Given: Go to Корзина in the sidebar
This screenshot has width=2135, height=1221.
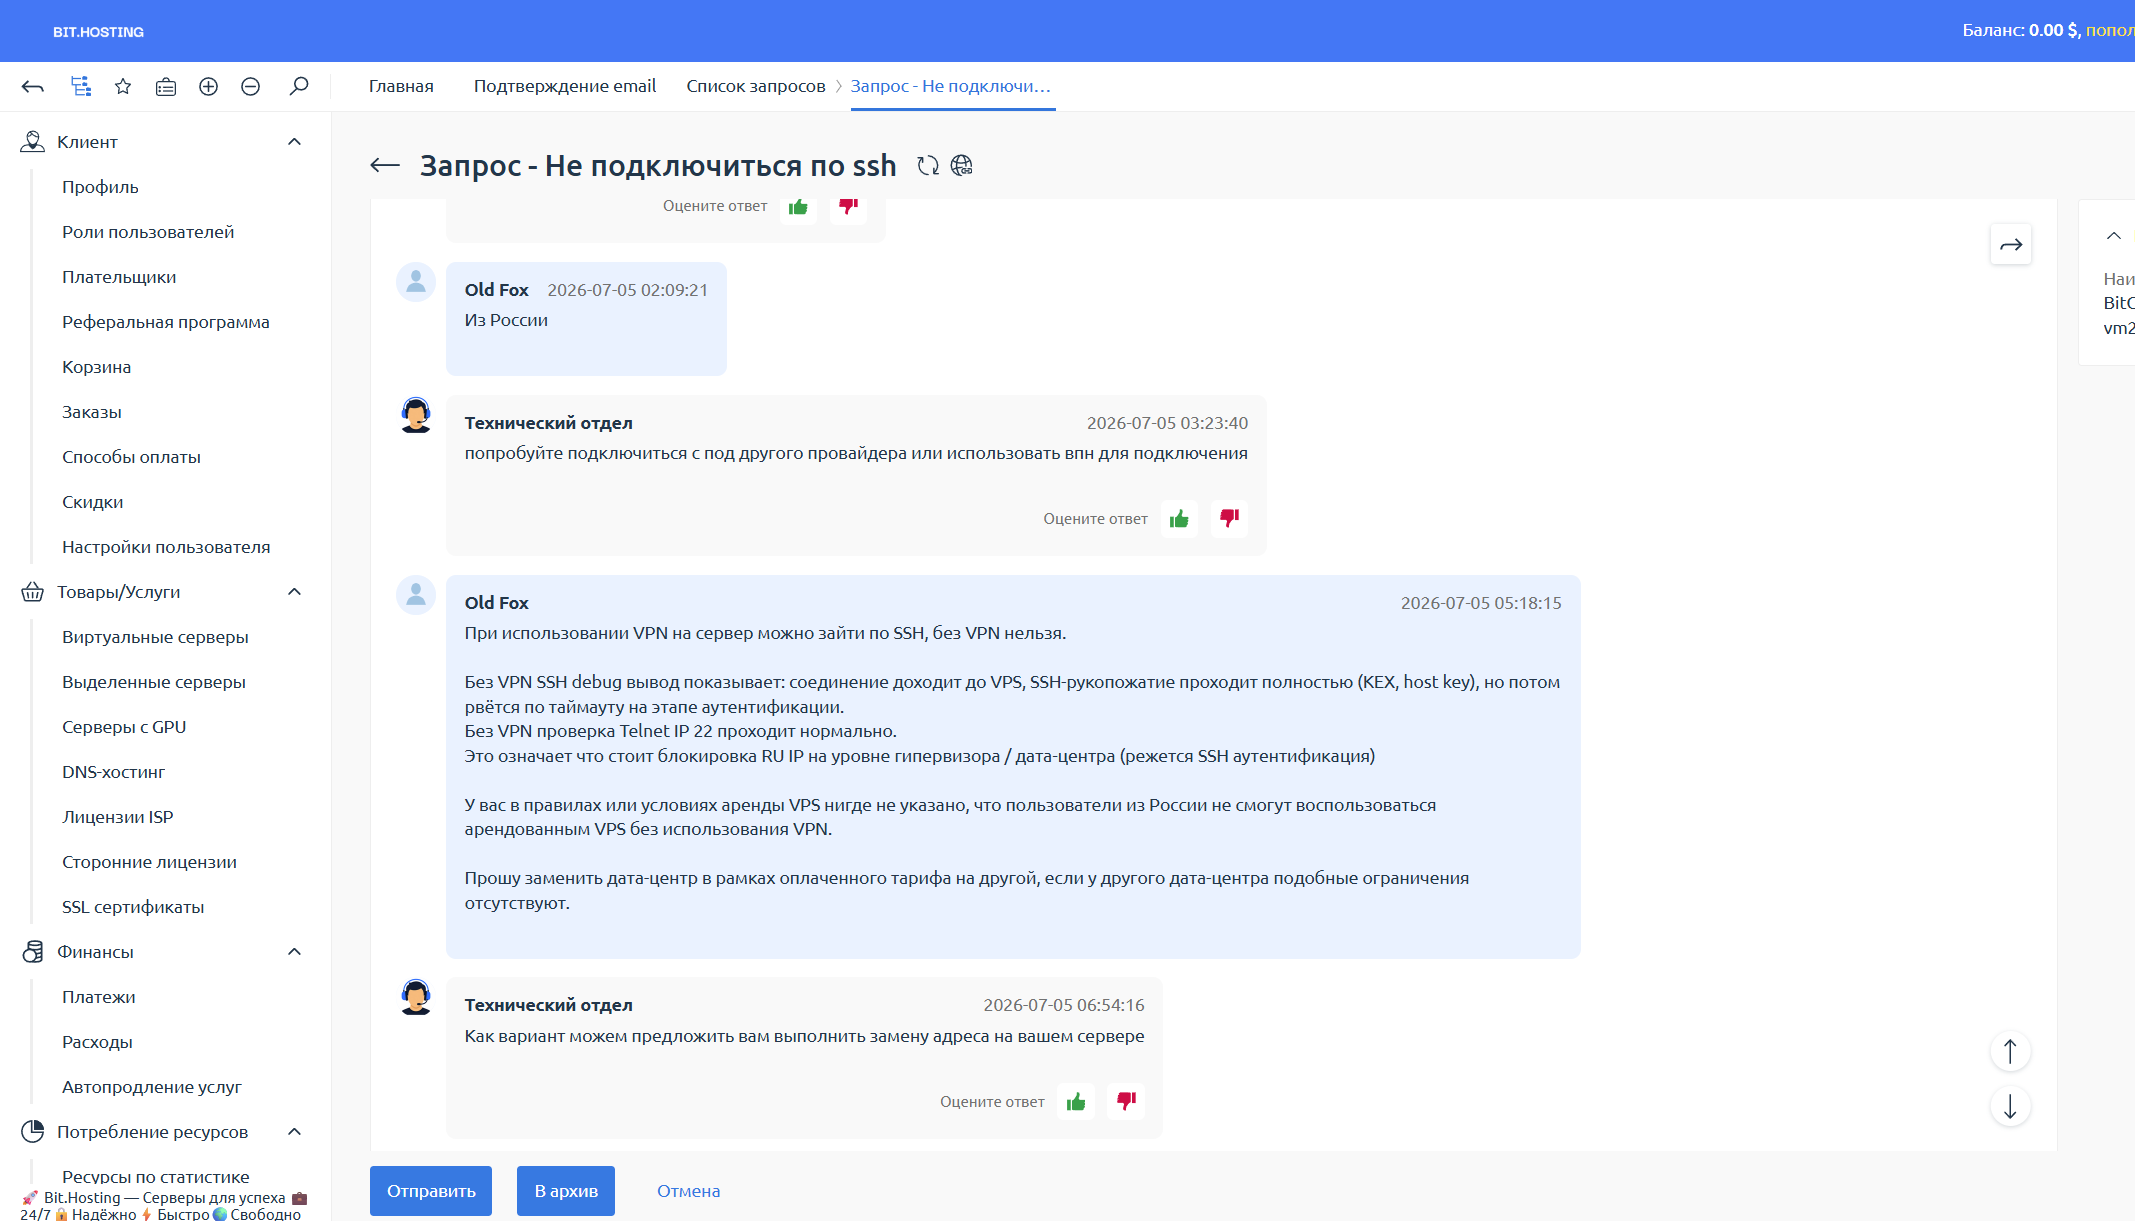Looking at the screenshot, I should coord(97,367).
